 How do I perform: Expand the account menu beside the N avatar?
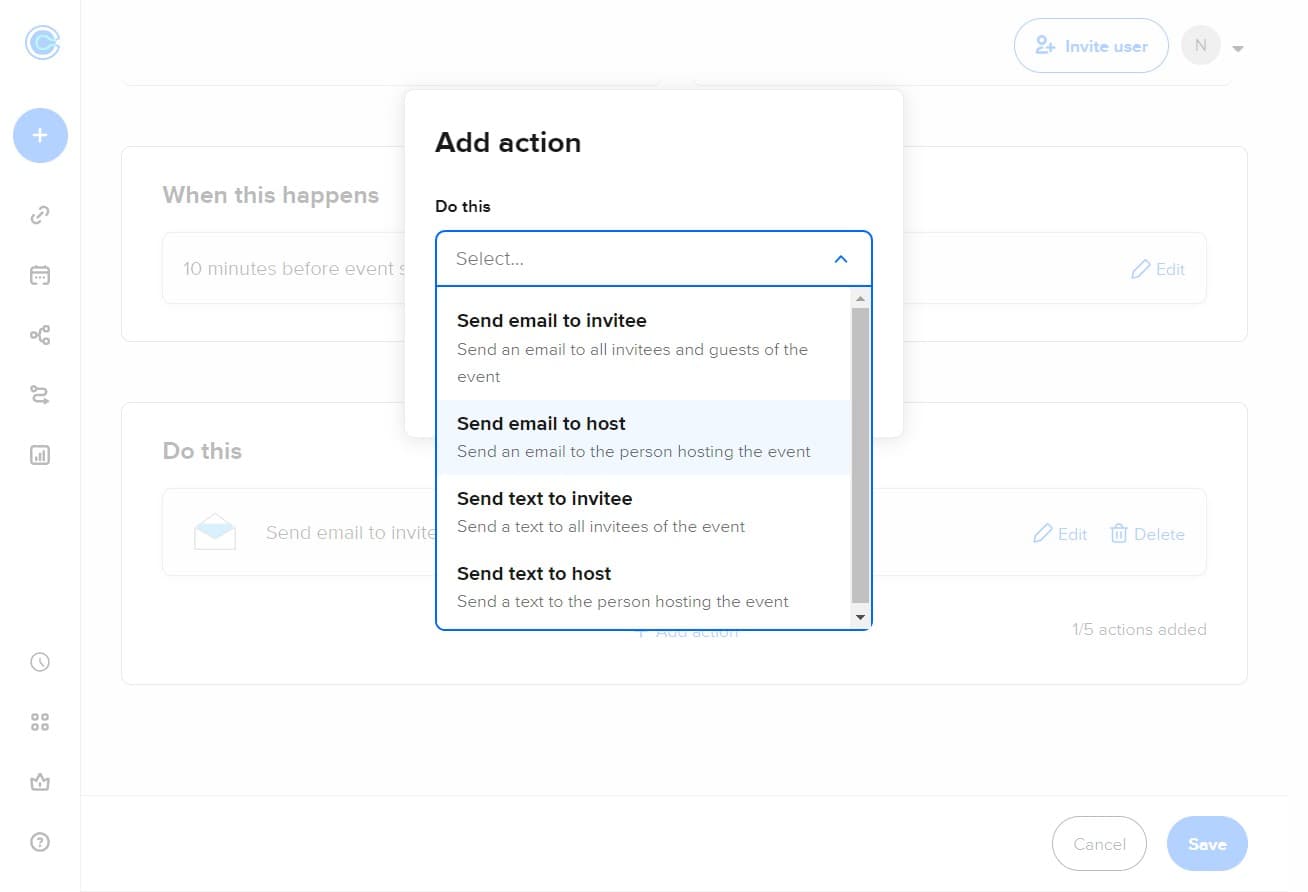[x=1238, y=46]
